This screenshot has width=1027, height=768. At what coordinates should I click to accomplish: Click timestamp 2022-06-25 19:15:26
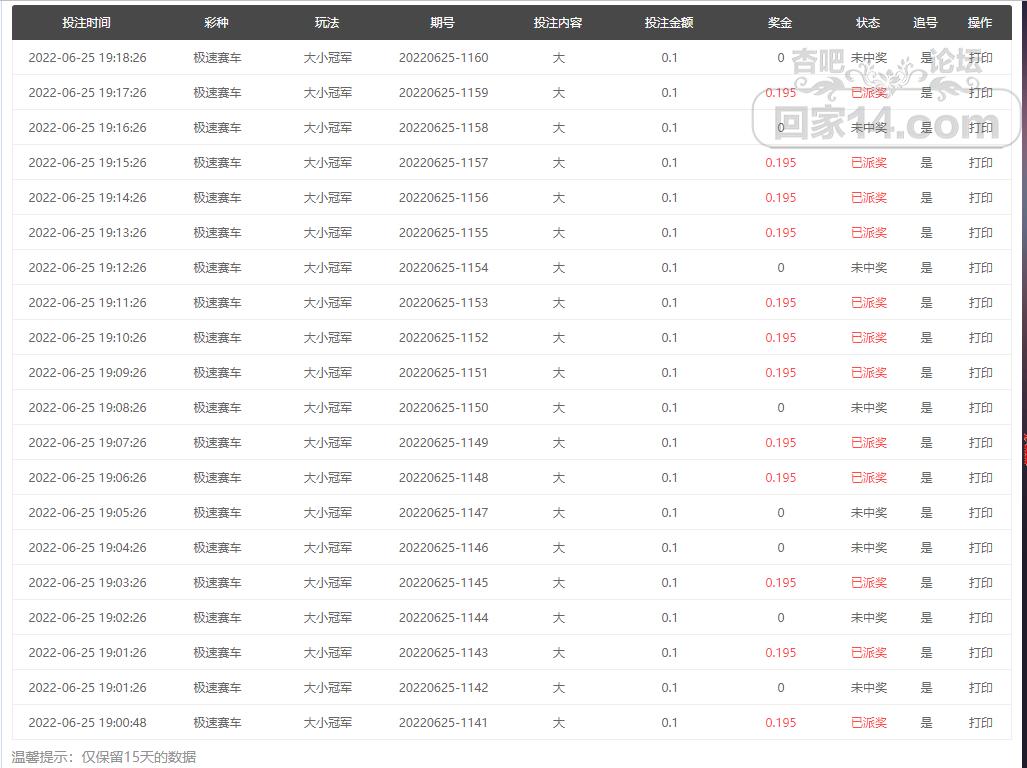pyautogui.click(x=87, y=162)
